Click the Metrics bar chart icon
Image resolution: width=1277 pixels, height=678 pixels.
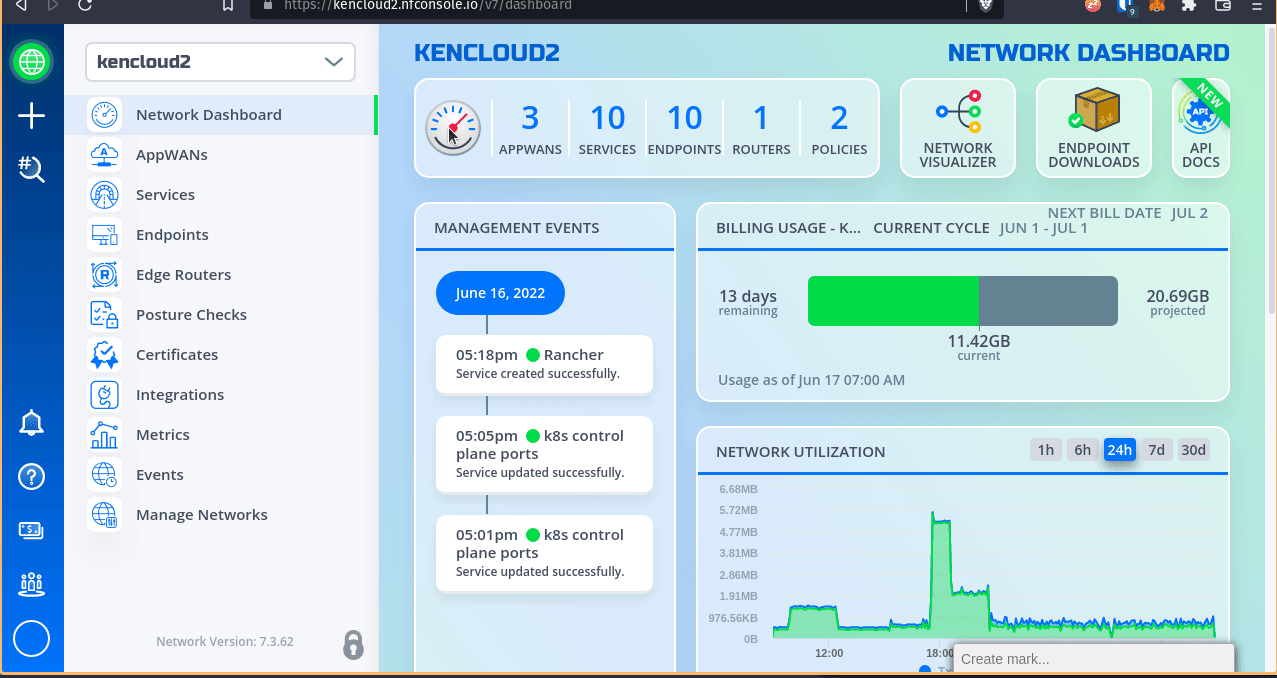[104, 435]
